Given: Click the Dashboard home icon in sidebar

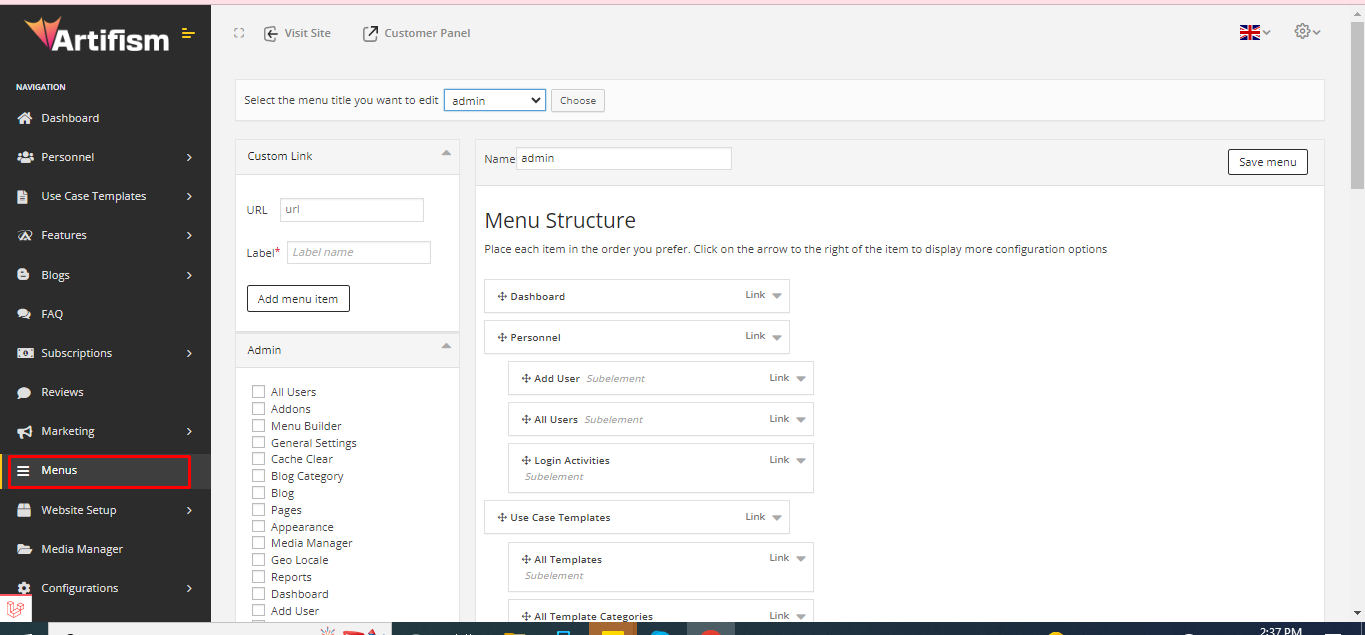Looking at the screenshot, I should click(25, 118).
